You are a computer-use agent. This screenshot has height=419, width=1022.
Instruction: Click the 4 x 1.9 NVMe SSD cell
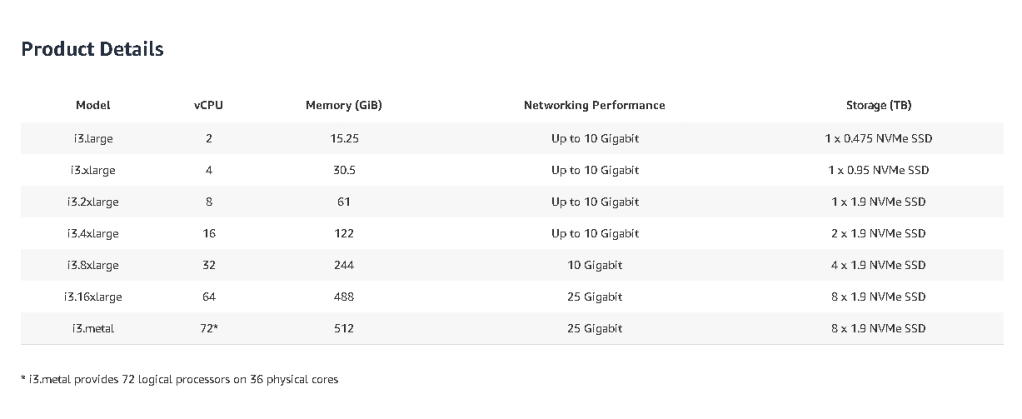[x=878, y=265]
